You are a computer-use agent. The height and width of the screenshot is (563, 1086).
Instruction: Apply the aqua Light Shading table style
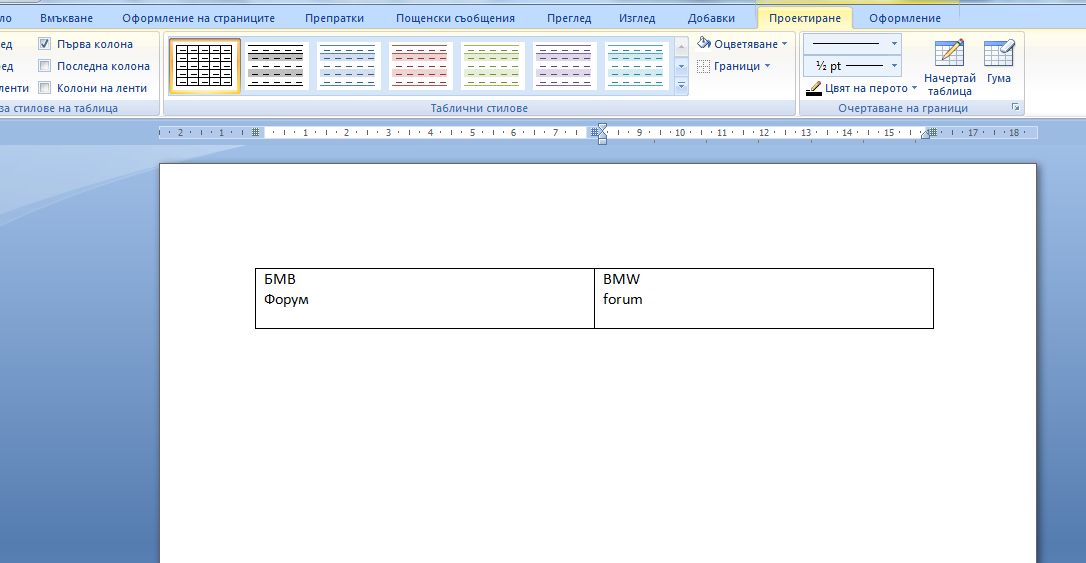coord(636,66)
